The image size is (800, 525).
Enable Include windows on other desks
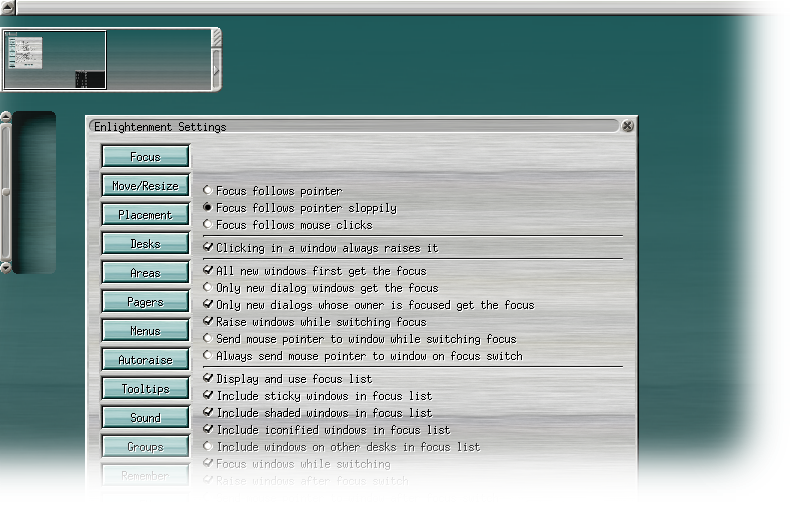[341, 447]
